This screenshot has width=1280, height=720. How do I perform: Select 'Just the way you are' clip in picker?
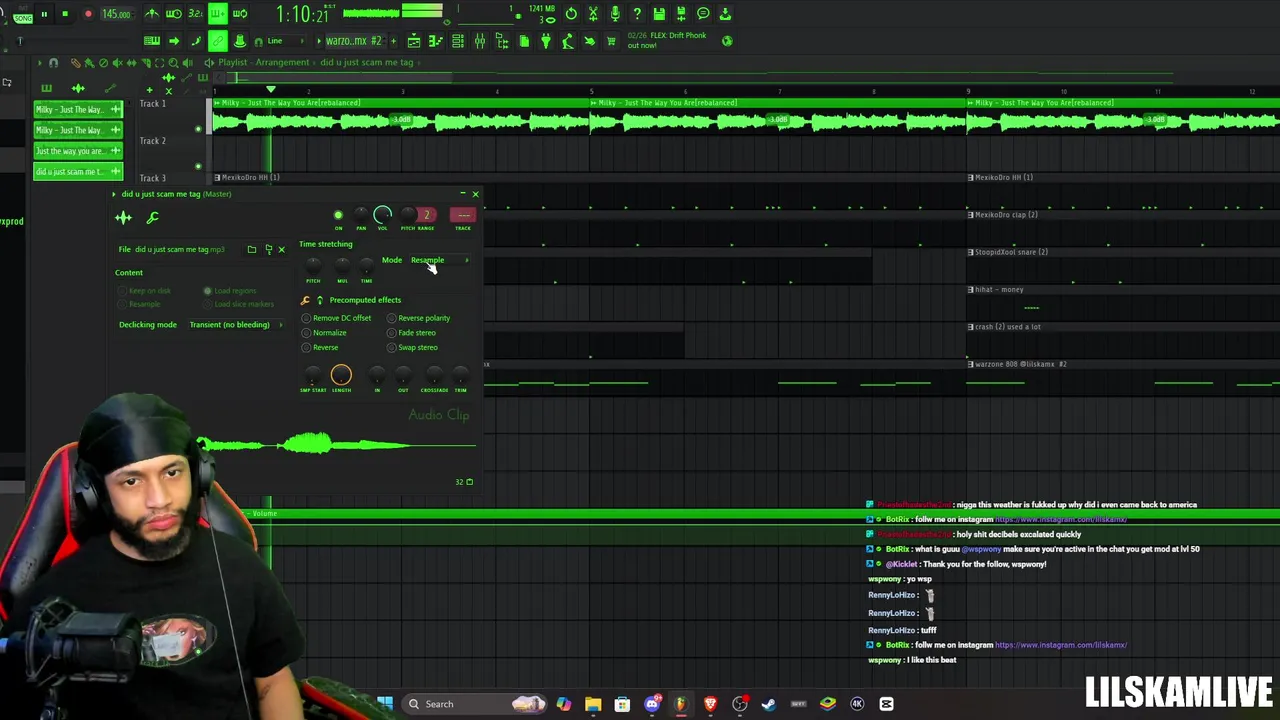coord(78,151)
